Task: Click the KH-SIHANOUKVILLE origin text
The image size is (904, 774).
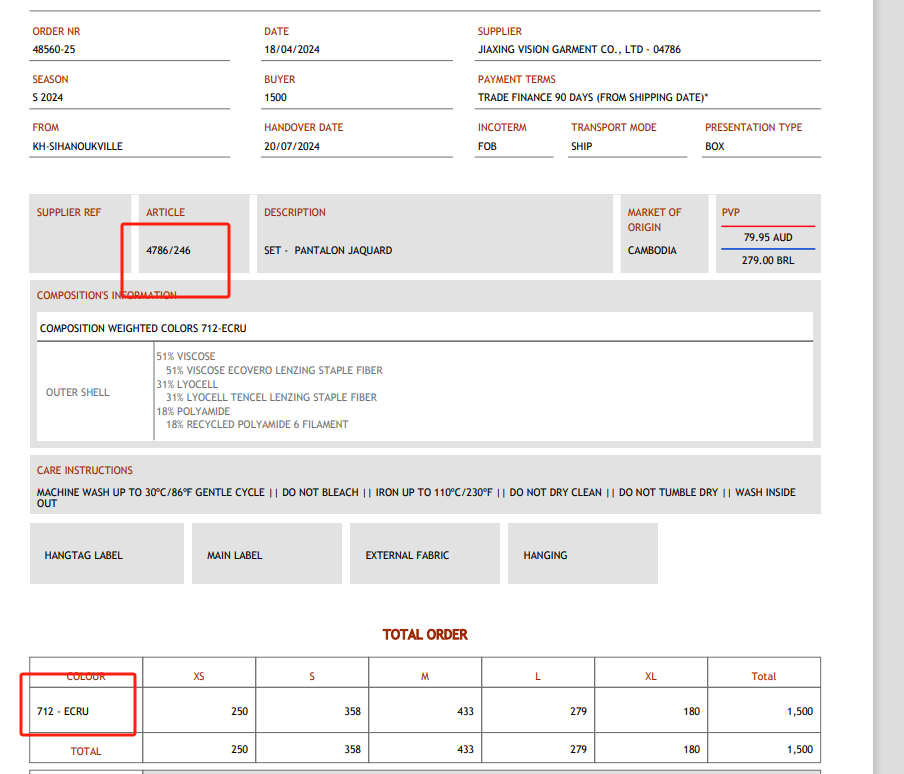Action: [78, 146]
